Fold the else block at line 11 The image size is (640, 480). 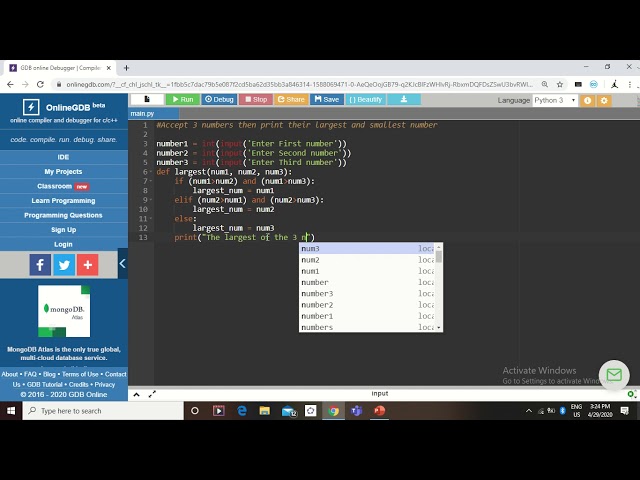[x=151, y=218]
